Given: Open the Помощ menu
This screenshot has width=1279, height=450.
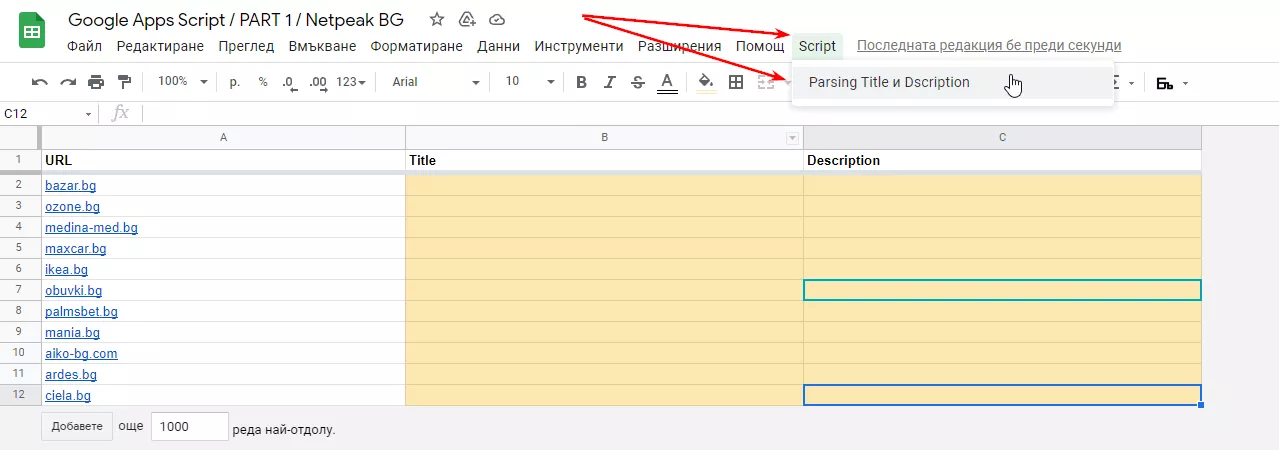Looking at the screenshot, I should point(760,46).
